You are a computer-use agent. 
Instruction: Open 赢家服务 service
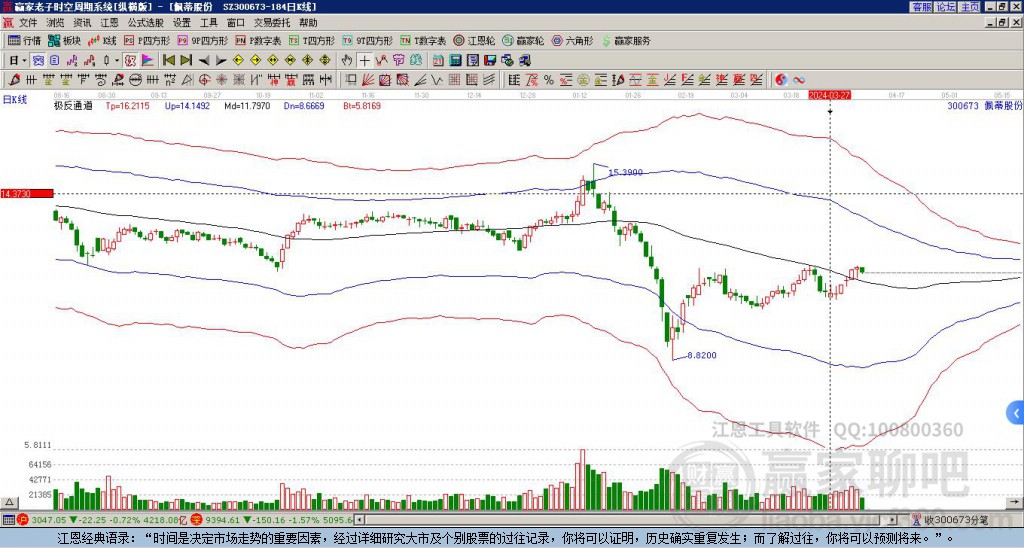(x=626, y=40)
